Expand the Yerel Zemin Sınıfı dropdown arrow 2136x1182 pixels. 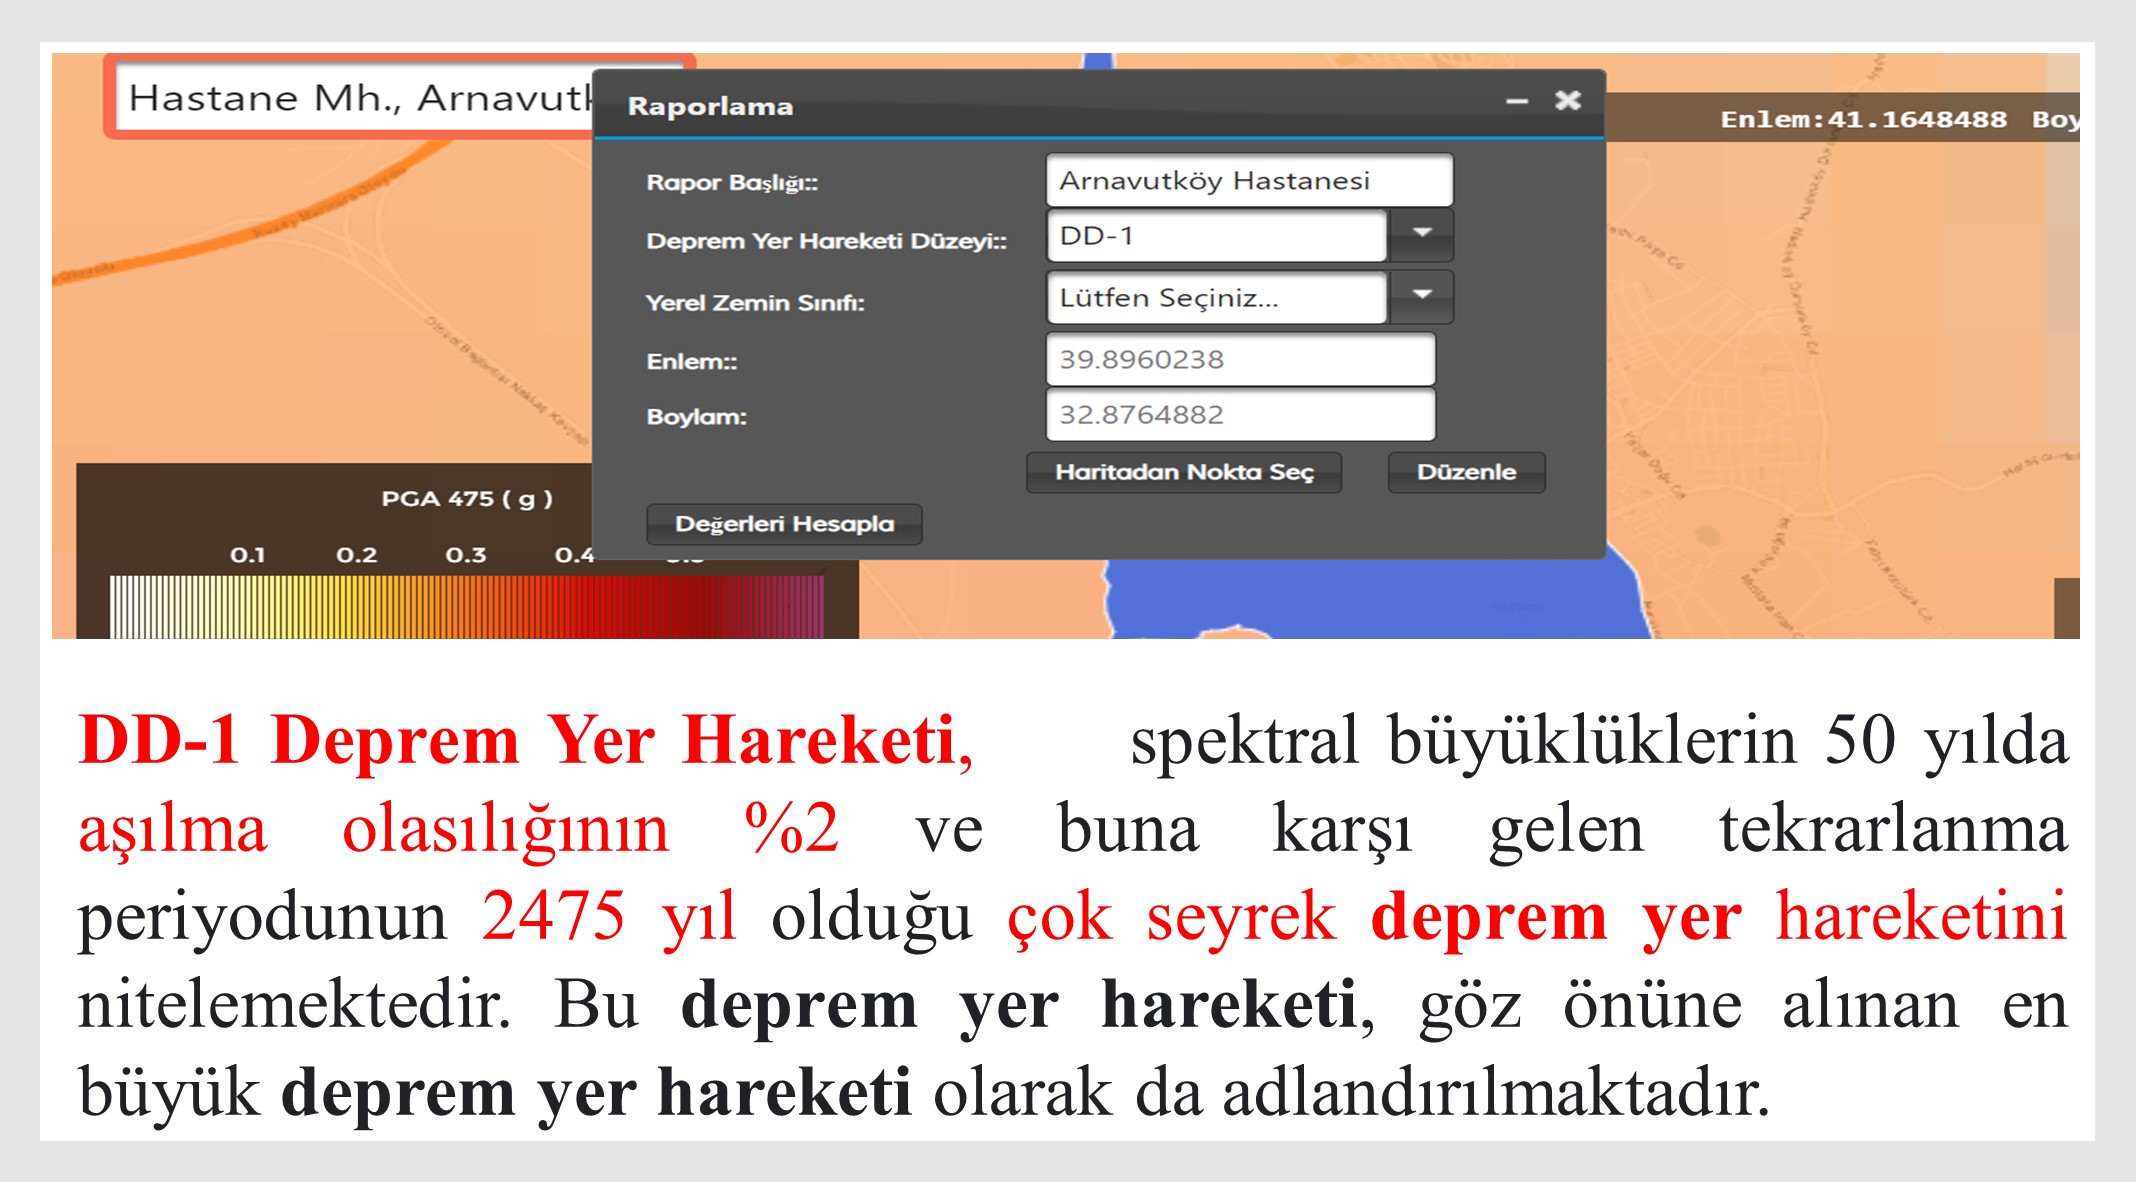click(x=1421, y=297)
